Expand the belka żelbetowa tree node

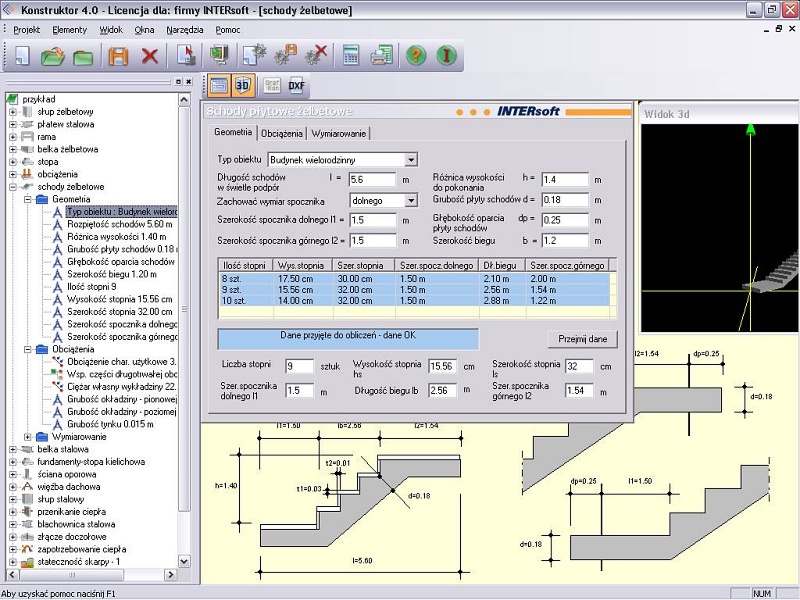(13, 149)
